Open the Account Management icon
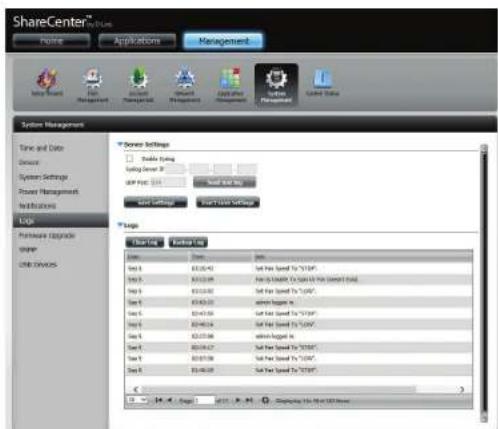 click(x=138, y=85)
